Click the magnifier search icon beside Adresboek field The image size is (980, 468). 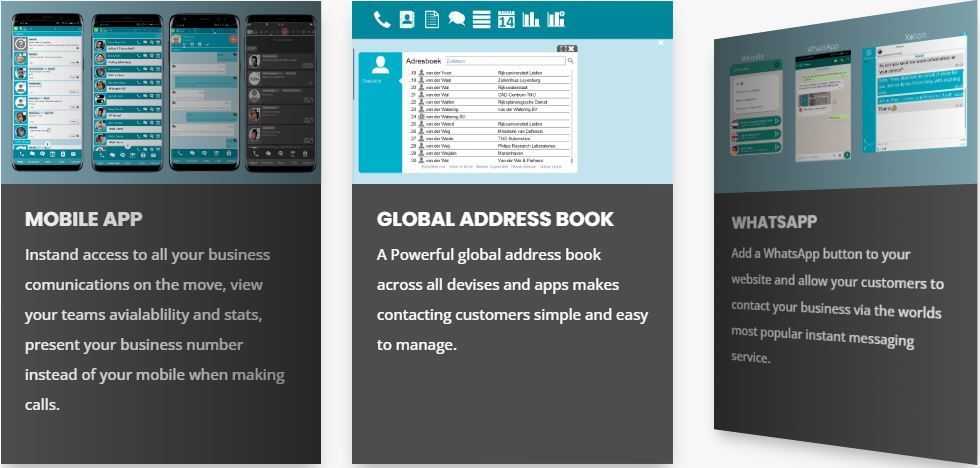571,61
